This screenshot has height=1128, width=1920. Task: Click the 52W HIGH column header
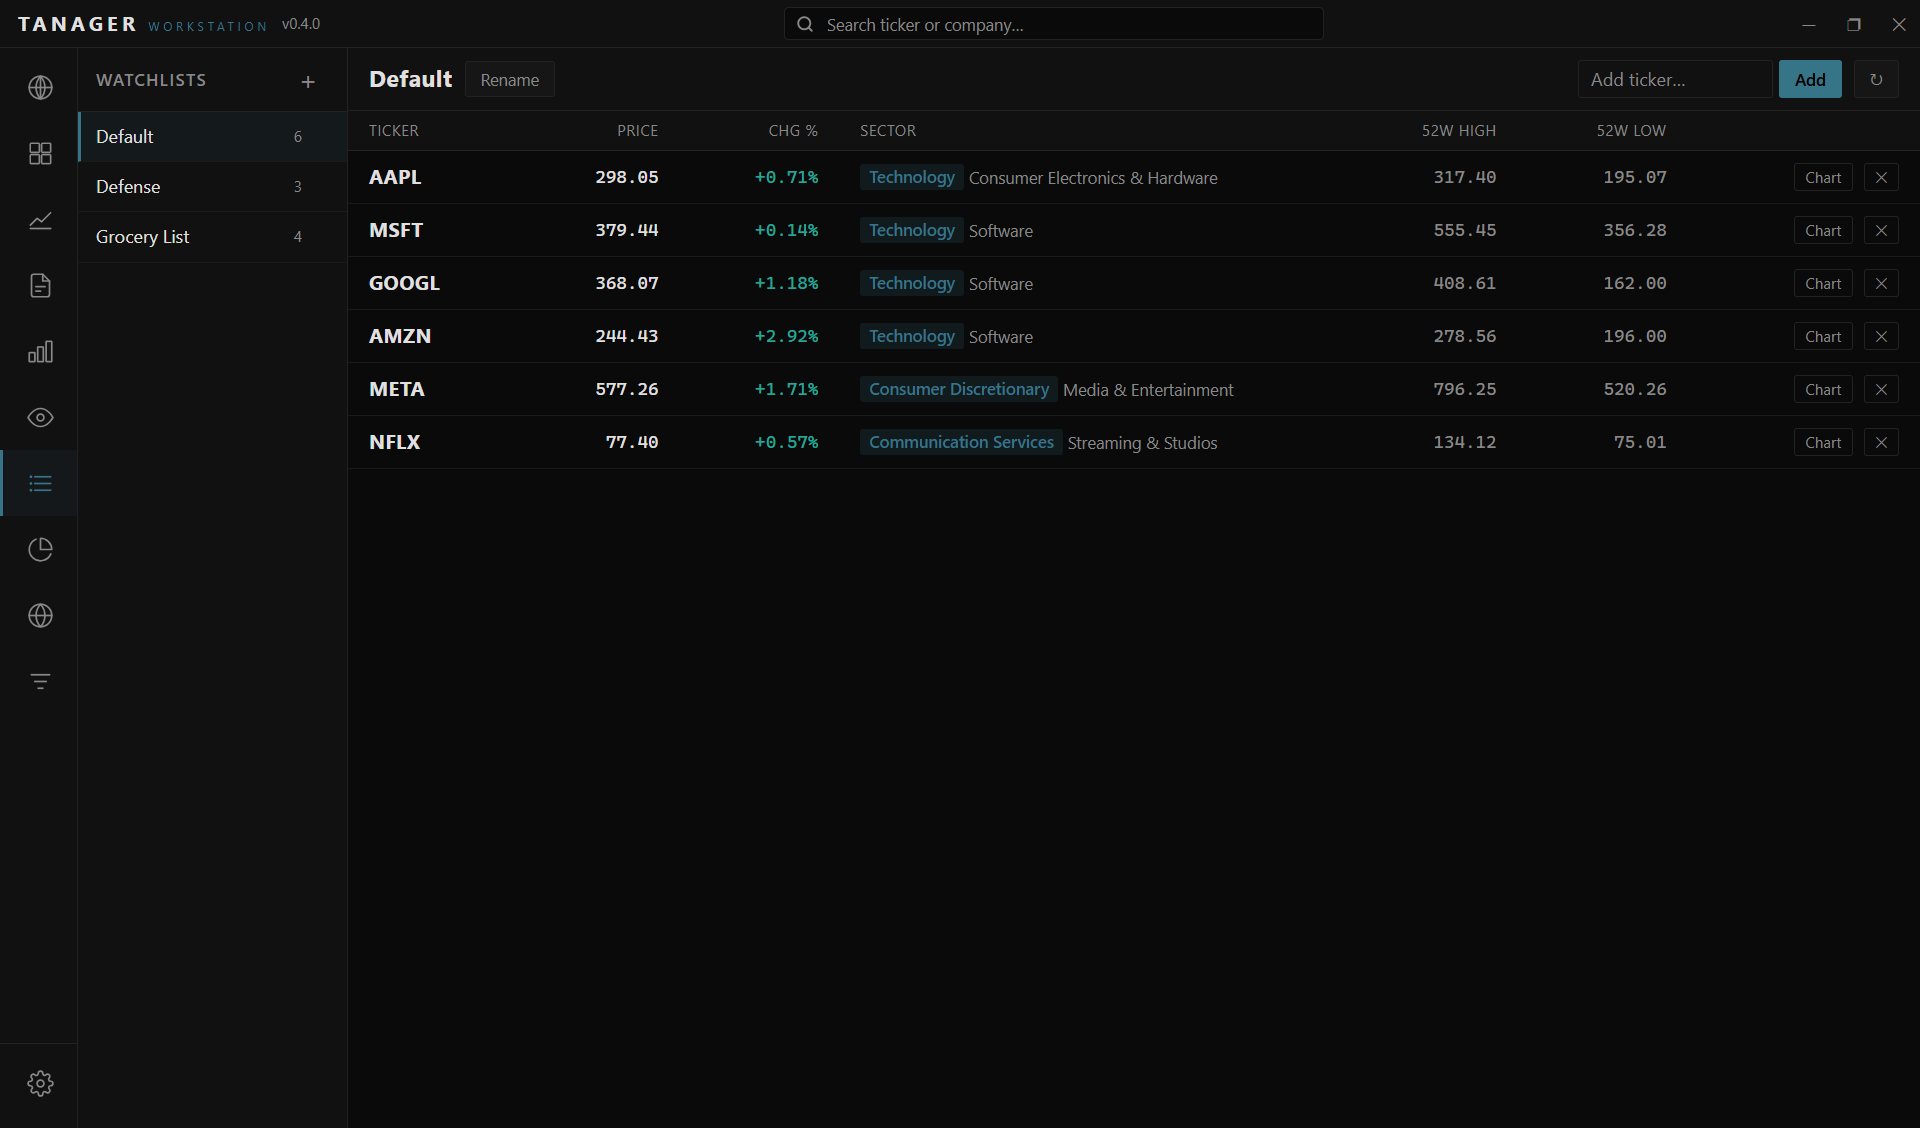[1459, 131]
